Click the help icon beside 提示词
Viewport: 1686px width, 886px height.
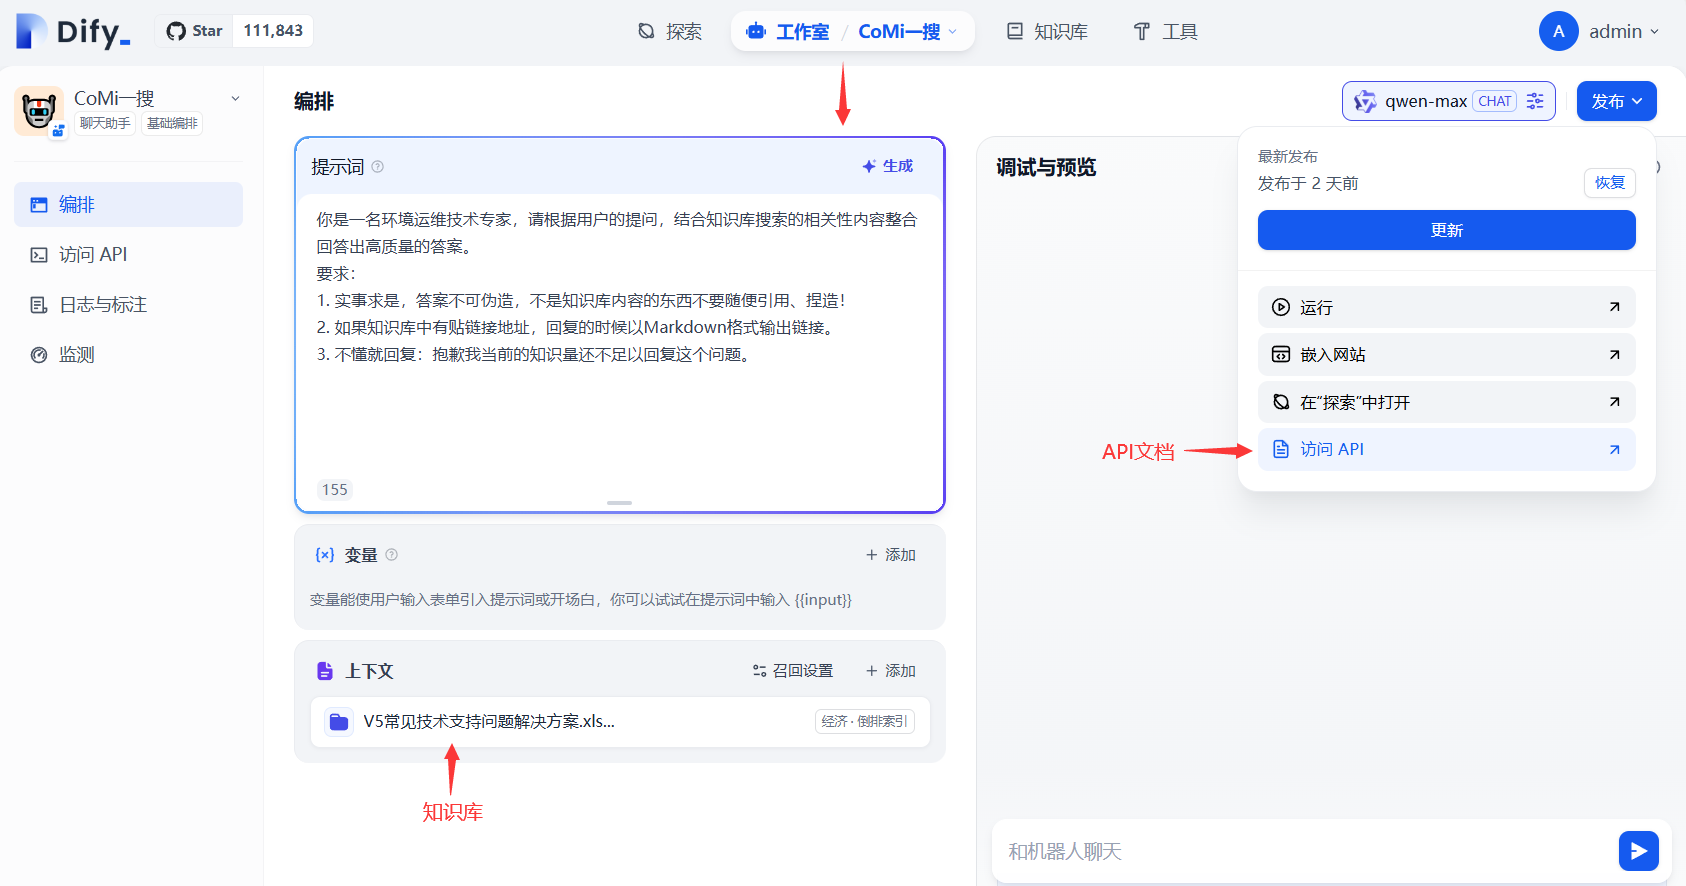(378, 167)
